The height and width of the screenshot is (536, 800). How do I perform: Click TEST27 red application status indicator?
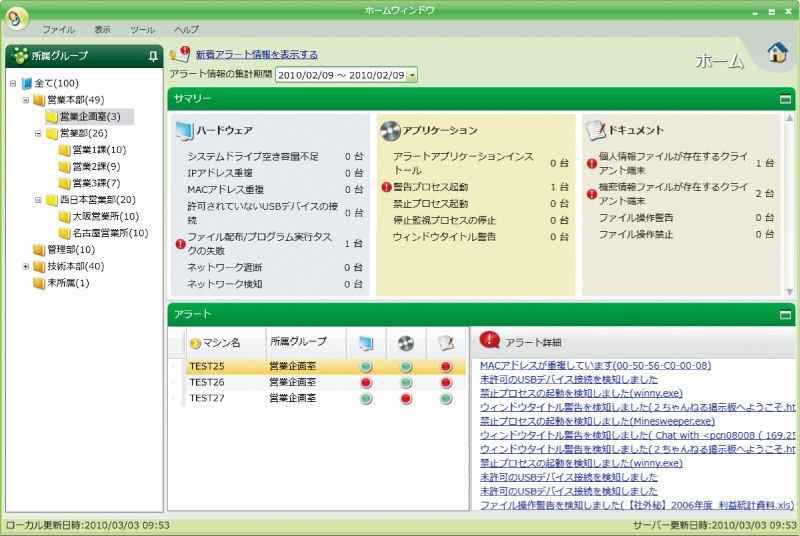coord(406,398)
